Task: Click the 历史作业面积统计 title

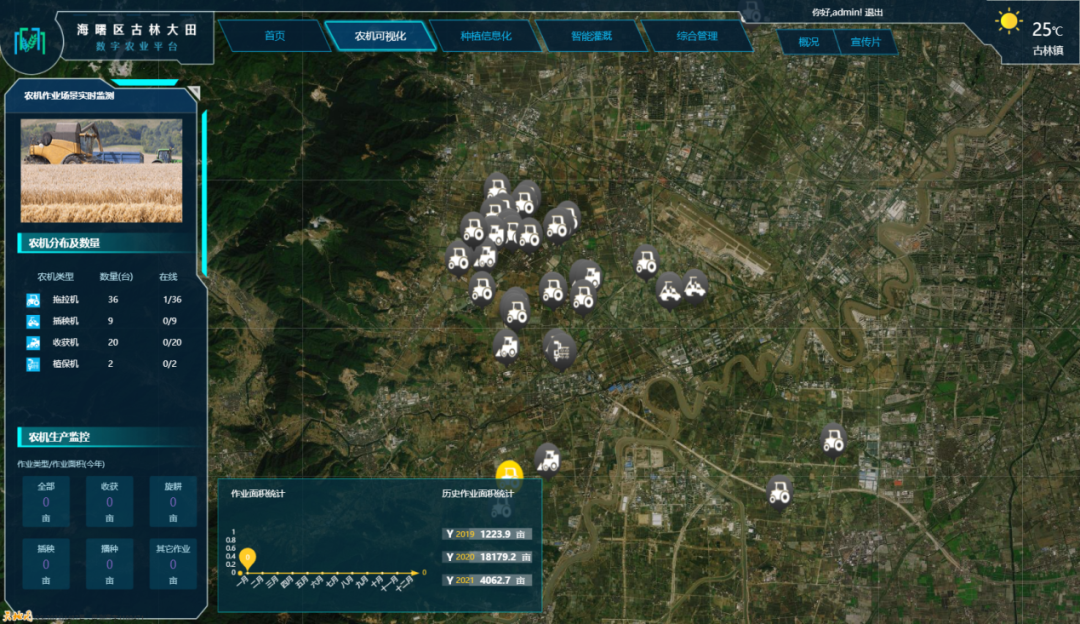Action: click(478, 493)
